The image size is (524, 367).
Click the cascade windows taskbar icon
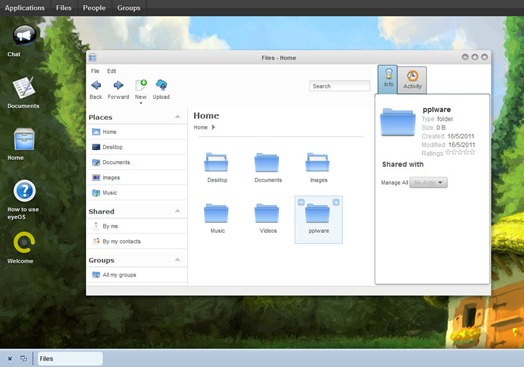pos(23,359)
